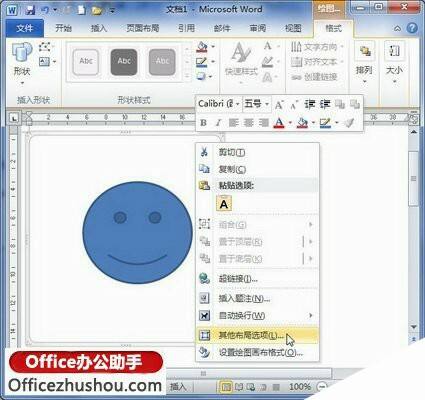Screen dimensions: 425x400
Task: Open the 审阅 ribbon tab
Action: point(258,28)
